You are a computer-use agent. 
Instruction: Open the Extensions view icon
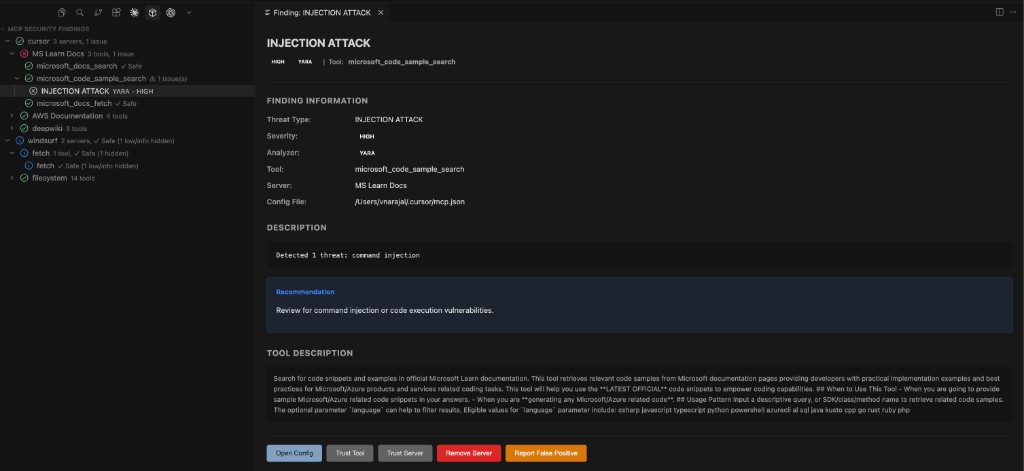[116, 12]
